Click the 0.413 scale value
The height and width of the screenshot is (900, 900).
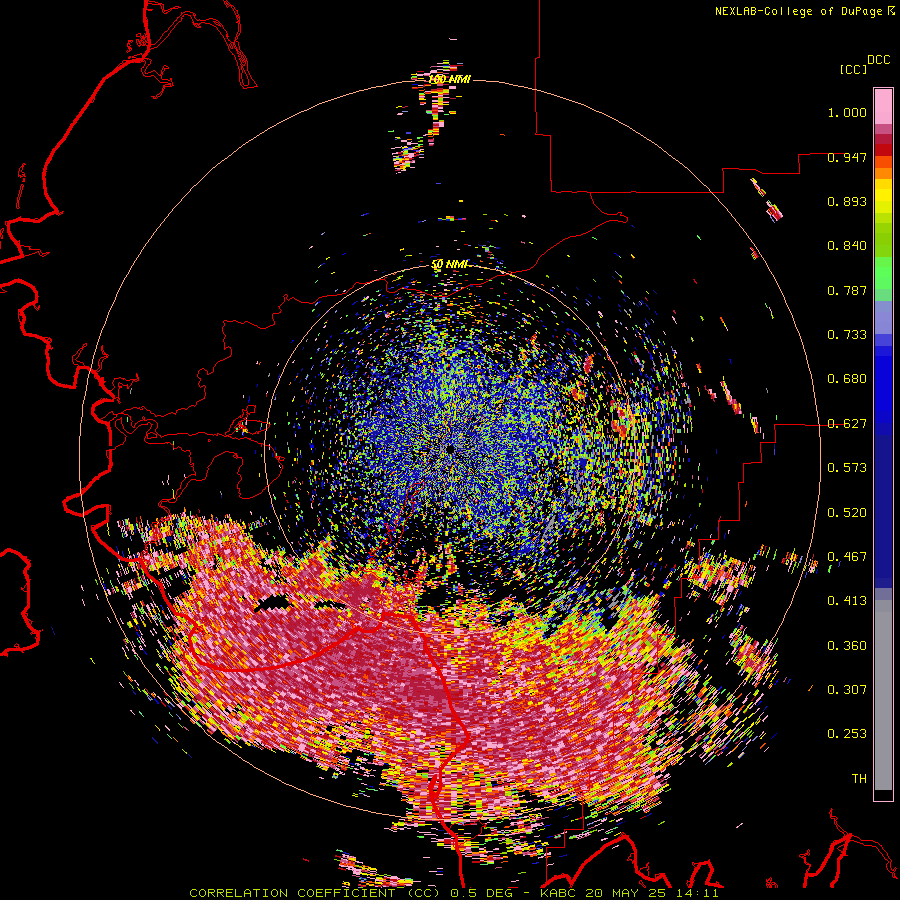click(x=847, y=601)
